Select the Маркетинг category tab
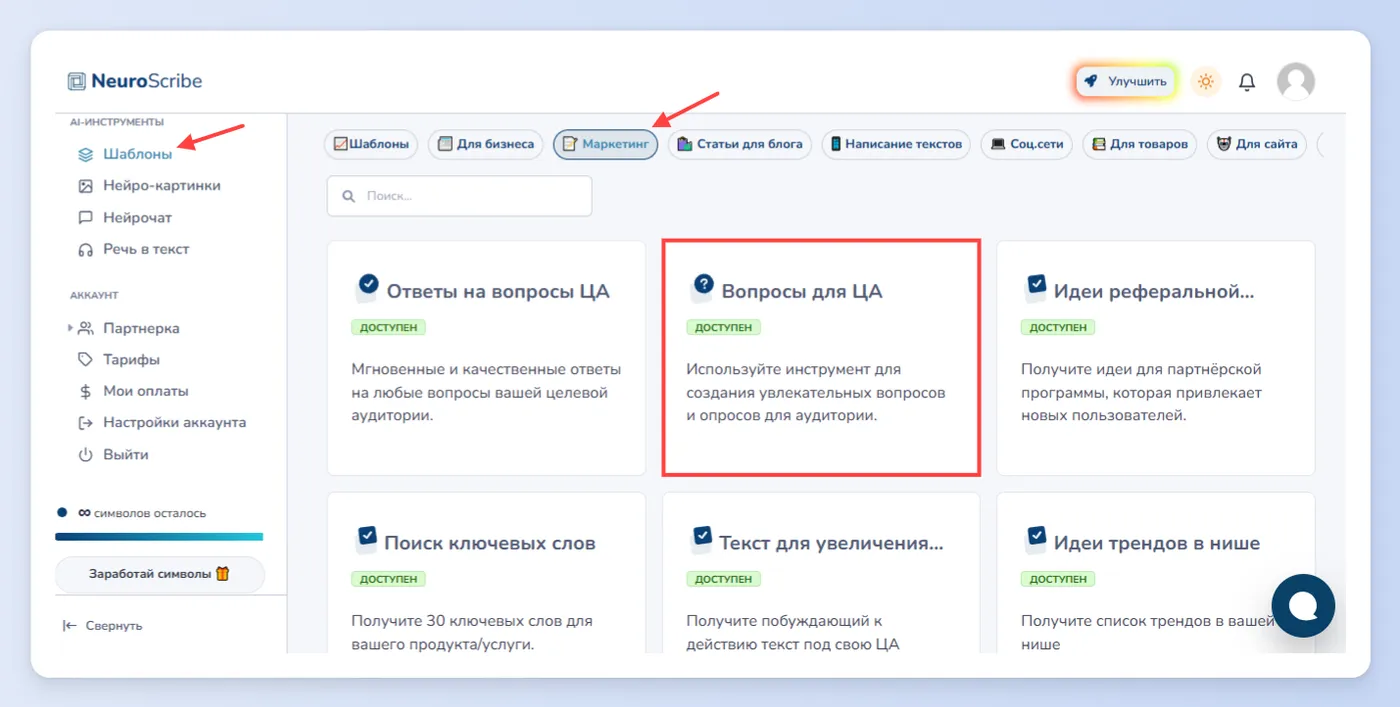The width and height of the screenshot is (1400, 707). 605,144
